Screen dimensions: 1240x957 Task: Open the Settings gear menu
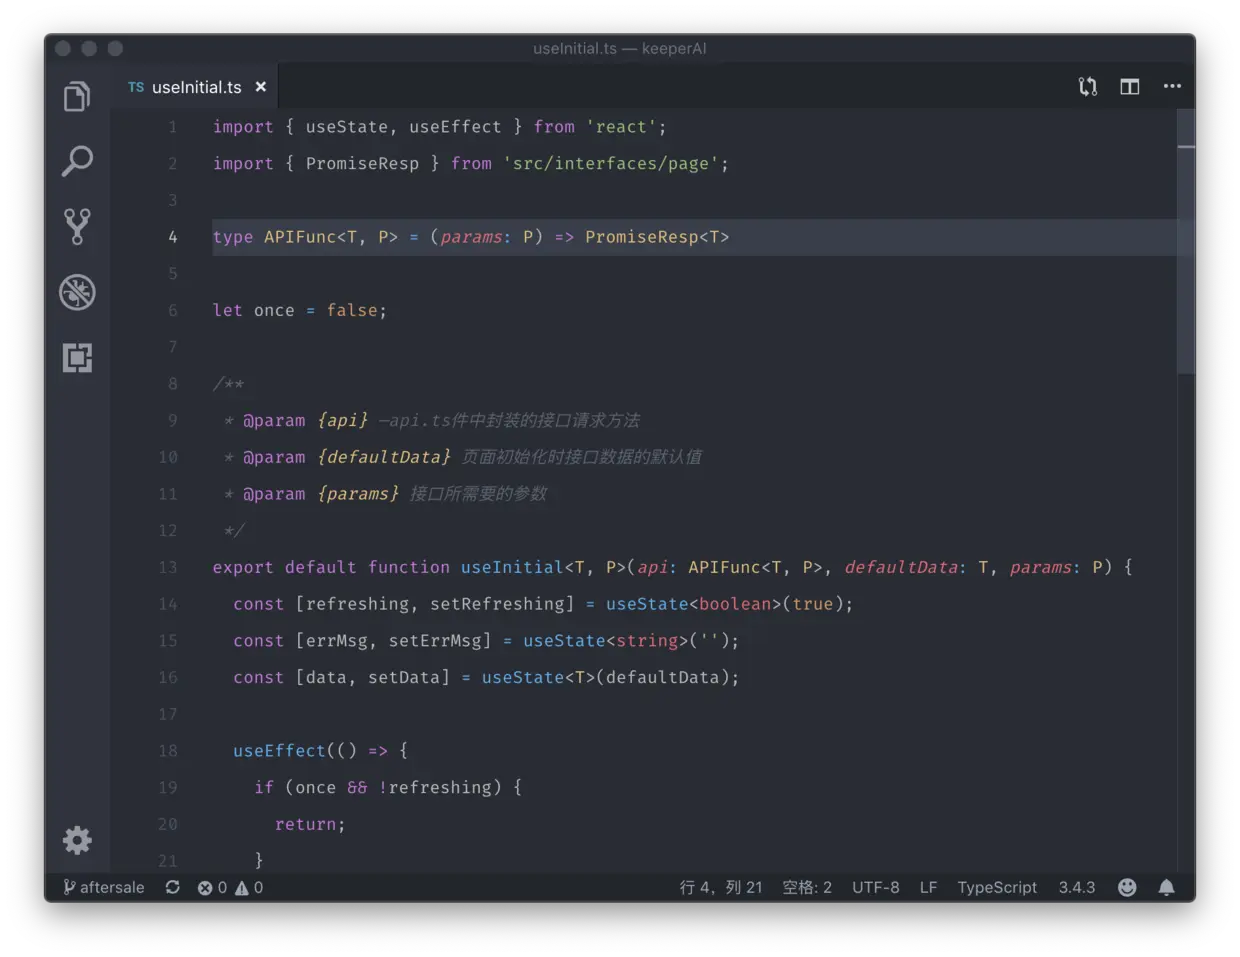click(77, 840)
